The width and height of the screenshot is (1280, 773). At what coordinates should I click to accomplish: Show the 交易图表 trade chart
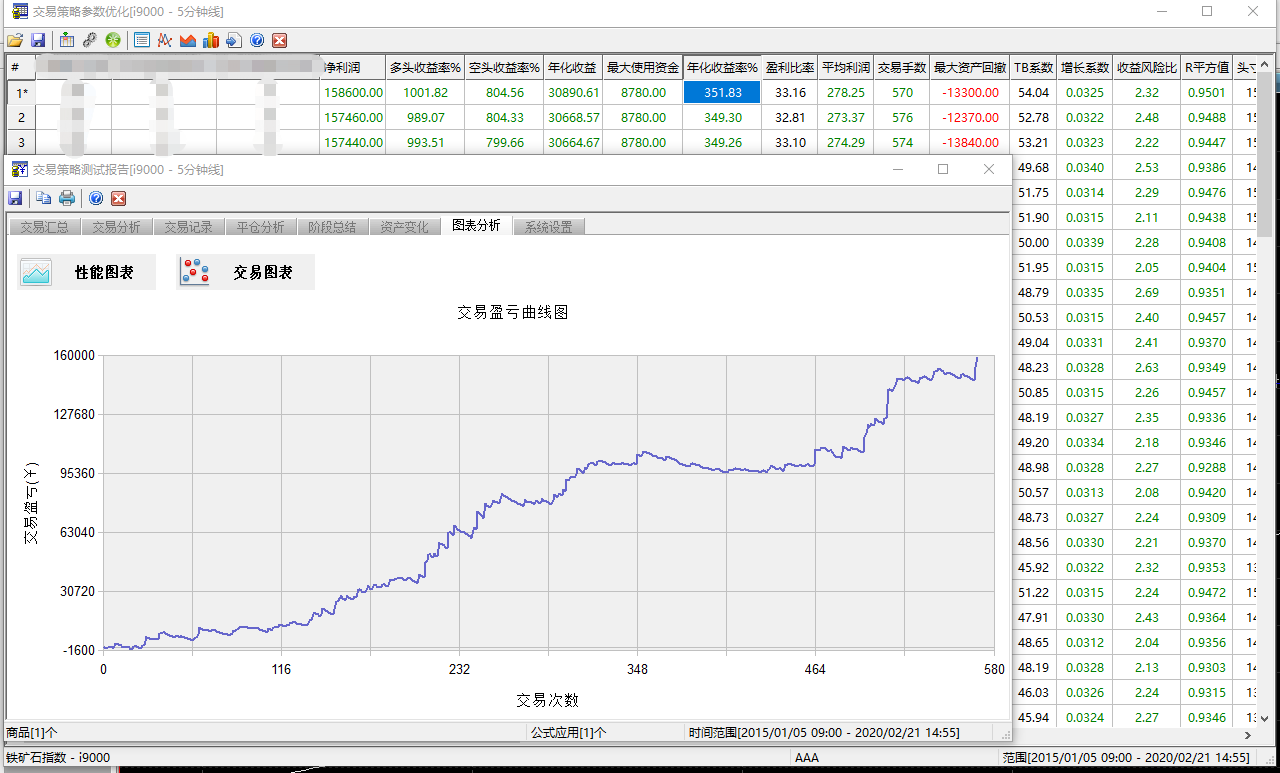[x=246, y=272]
